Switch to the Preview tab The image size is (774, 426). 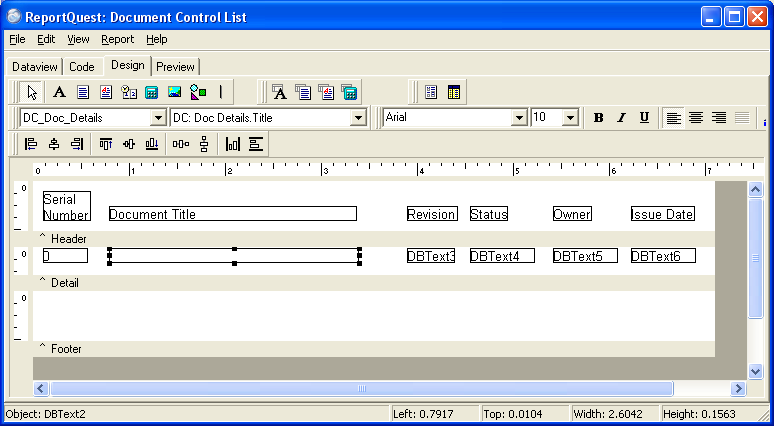point(175,67)
